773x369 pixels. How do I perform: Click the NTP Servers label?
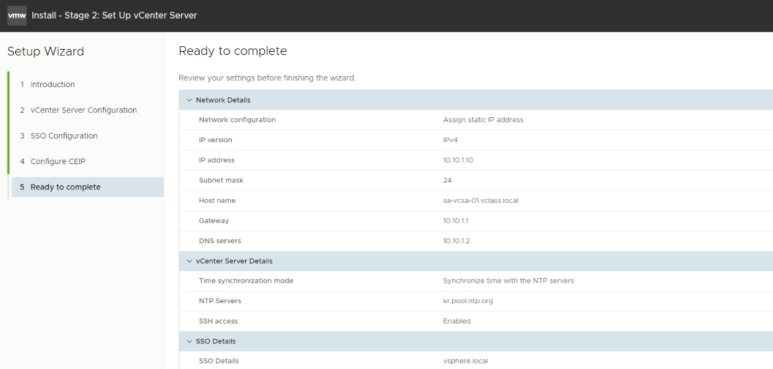[220, 301]
